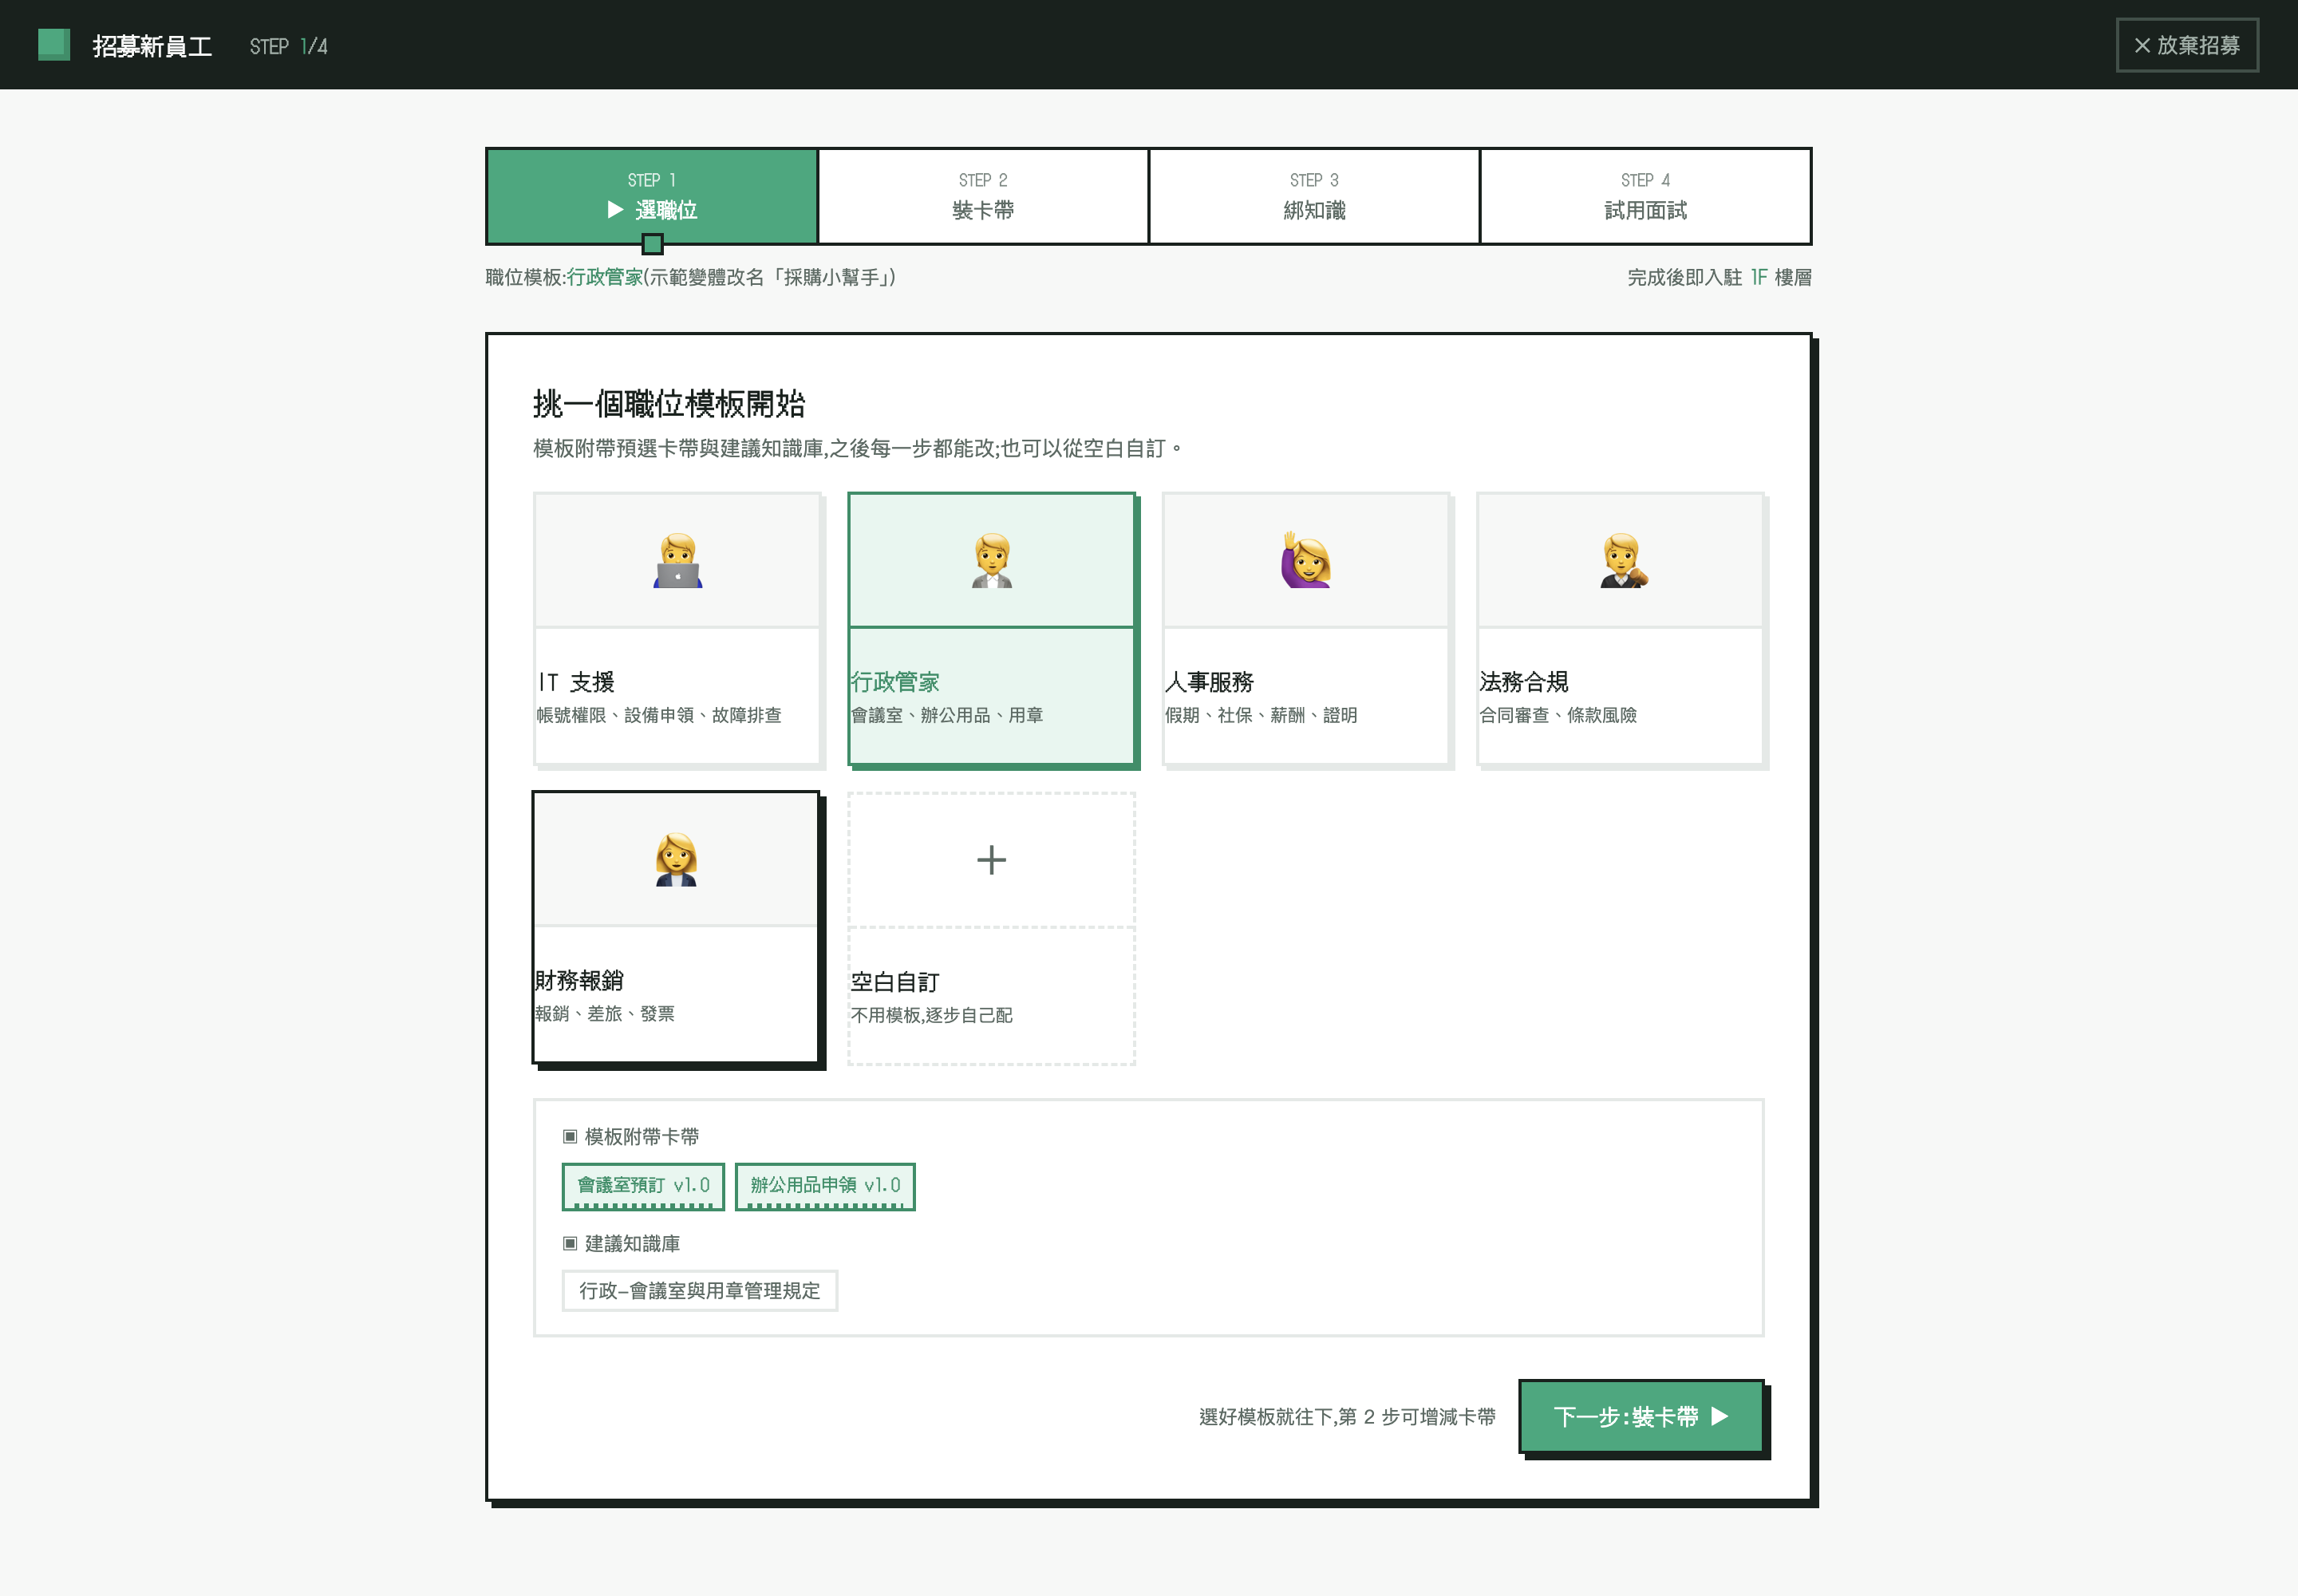Select the 人事服務 template card
This screenshot has width=2298, height=1596.
tap(1306, 629)
